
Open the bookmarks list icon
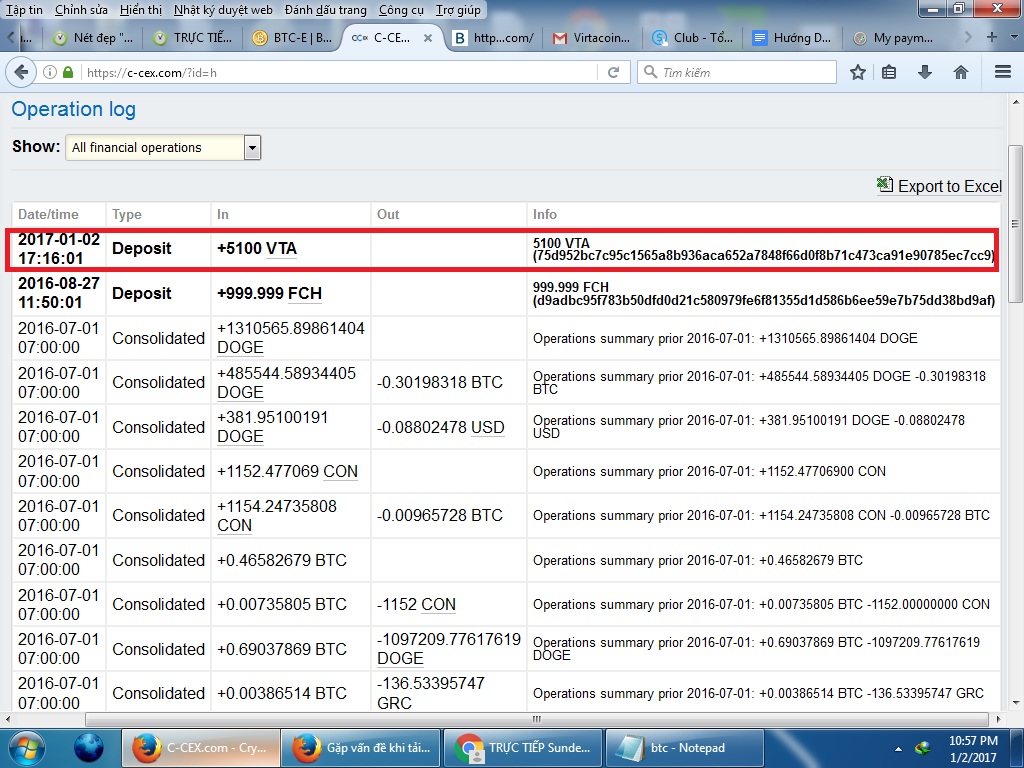(889, 72)
